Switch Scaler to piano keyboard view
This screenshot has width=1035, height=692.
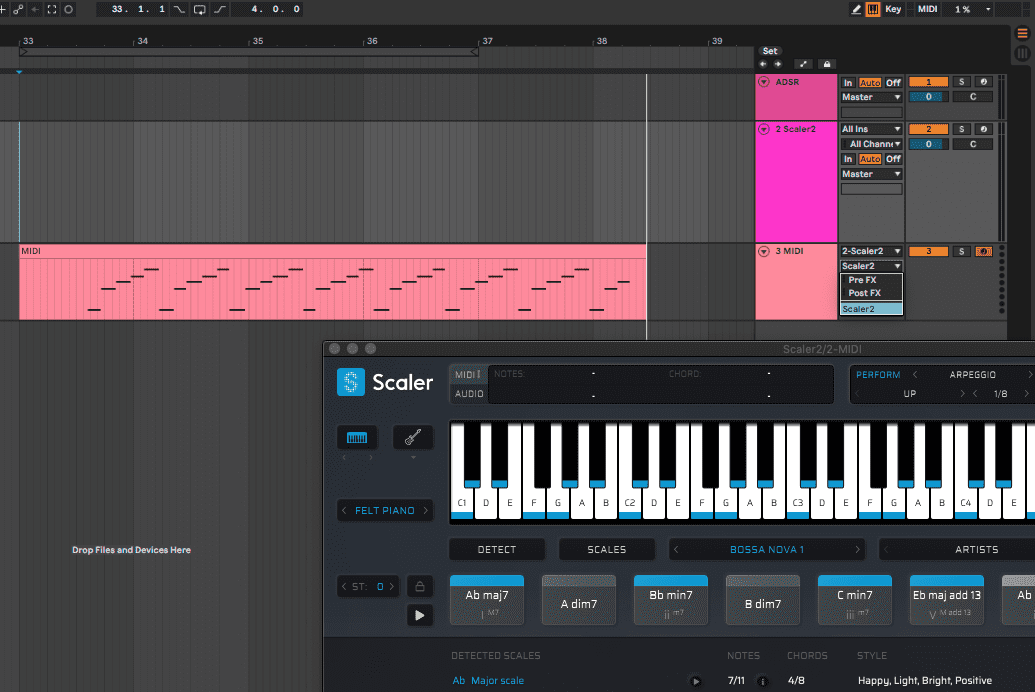pyautogui.click(x=357, y=437)
